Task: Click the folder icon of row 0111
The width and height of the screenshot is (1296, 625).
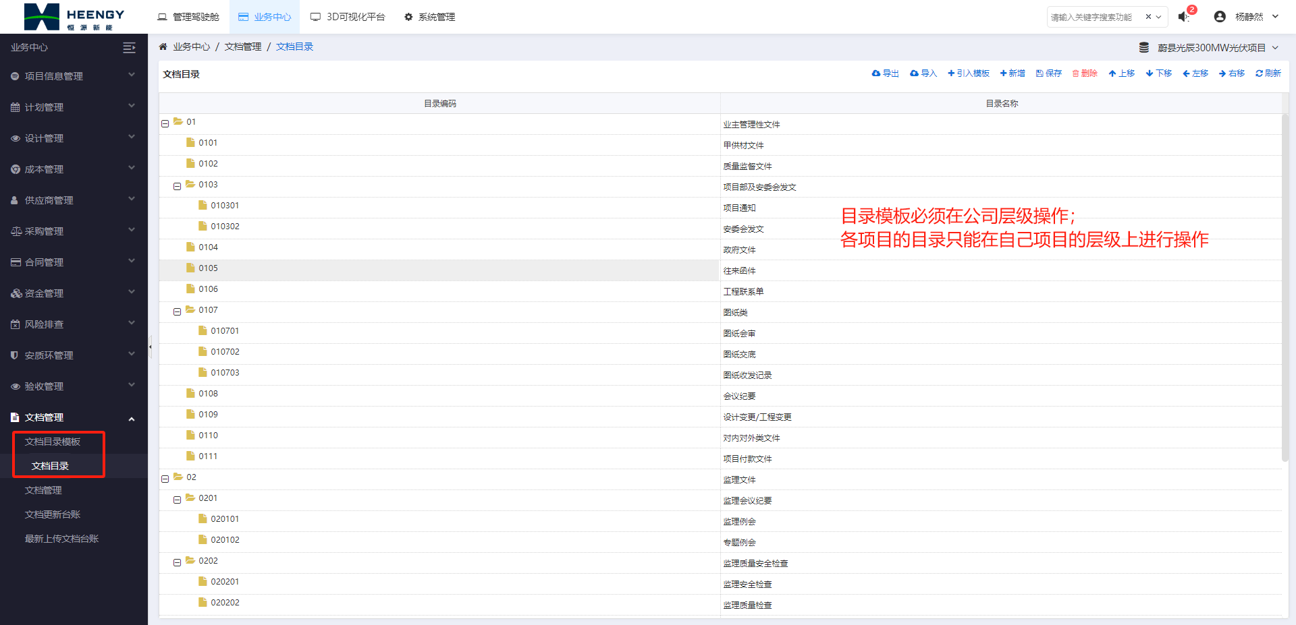Action: click(190, 456)
